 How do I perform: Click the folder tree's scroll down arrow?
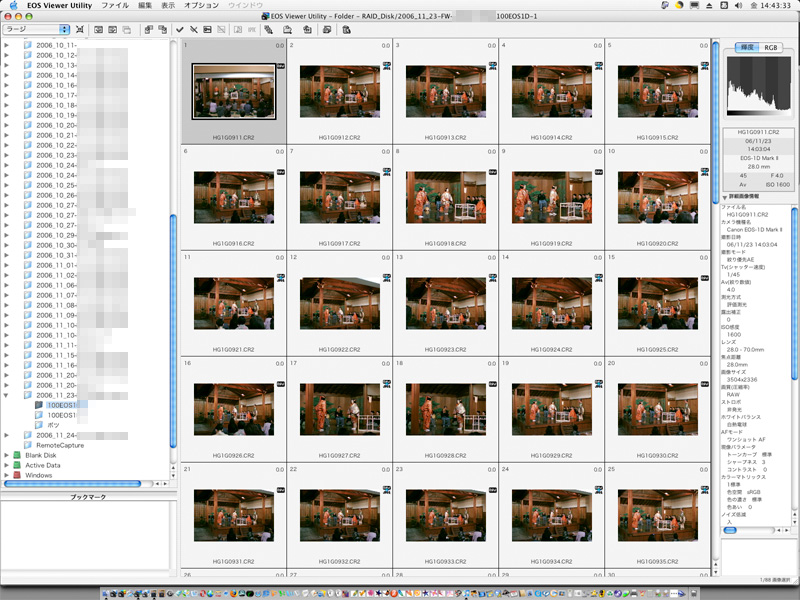point(173,475)
